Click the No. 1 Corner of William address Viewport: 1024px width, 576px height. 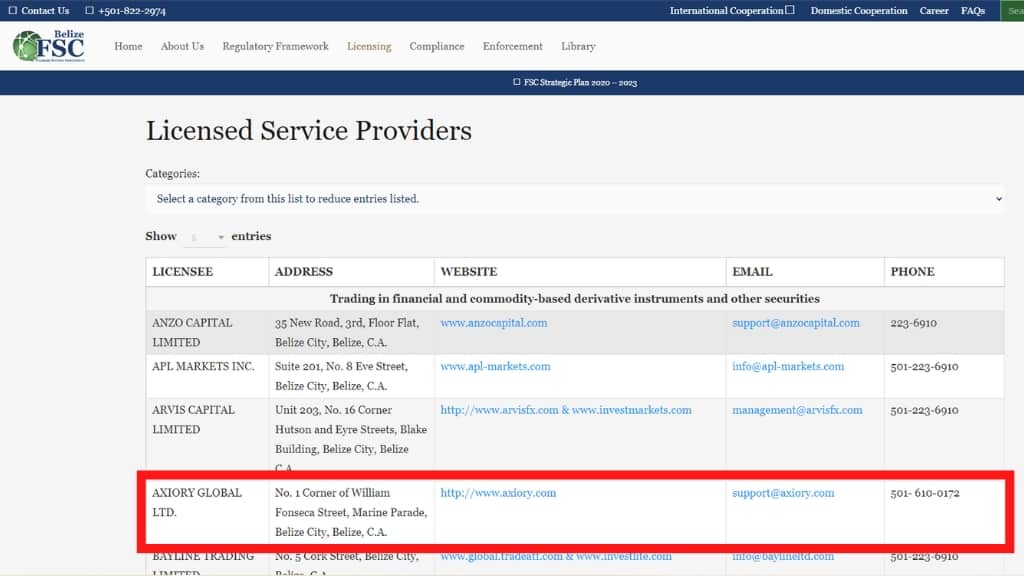tap(351, 513)
